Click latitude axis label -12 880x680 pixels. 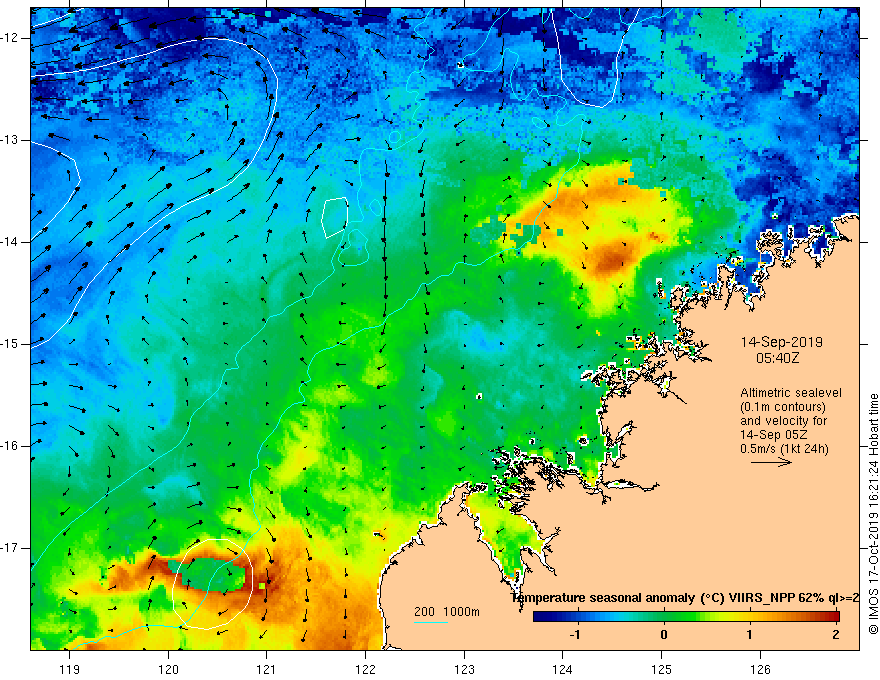click(10, 38)
